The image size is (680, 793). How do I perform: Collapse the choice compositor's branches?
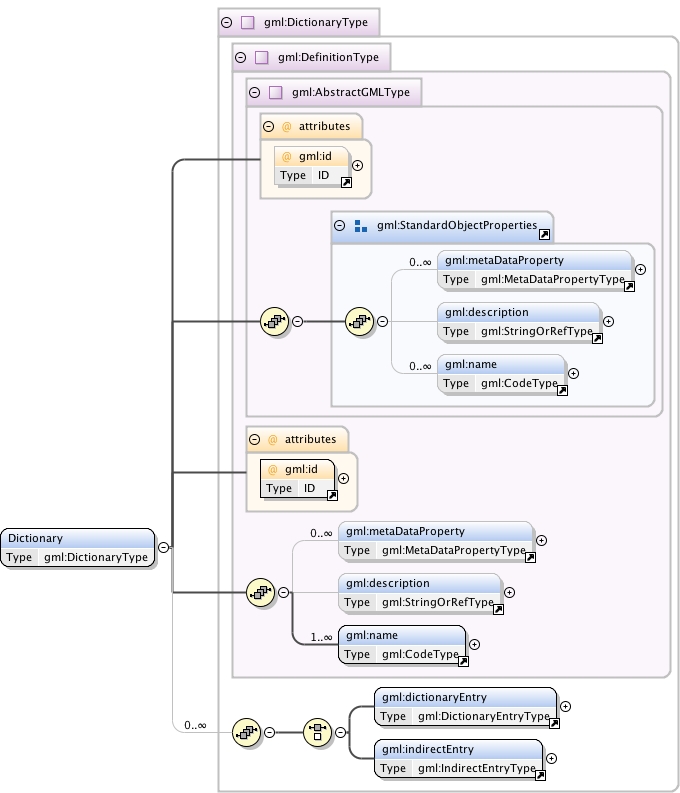[341, 732]
